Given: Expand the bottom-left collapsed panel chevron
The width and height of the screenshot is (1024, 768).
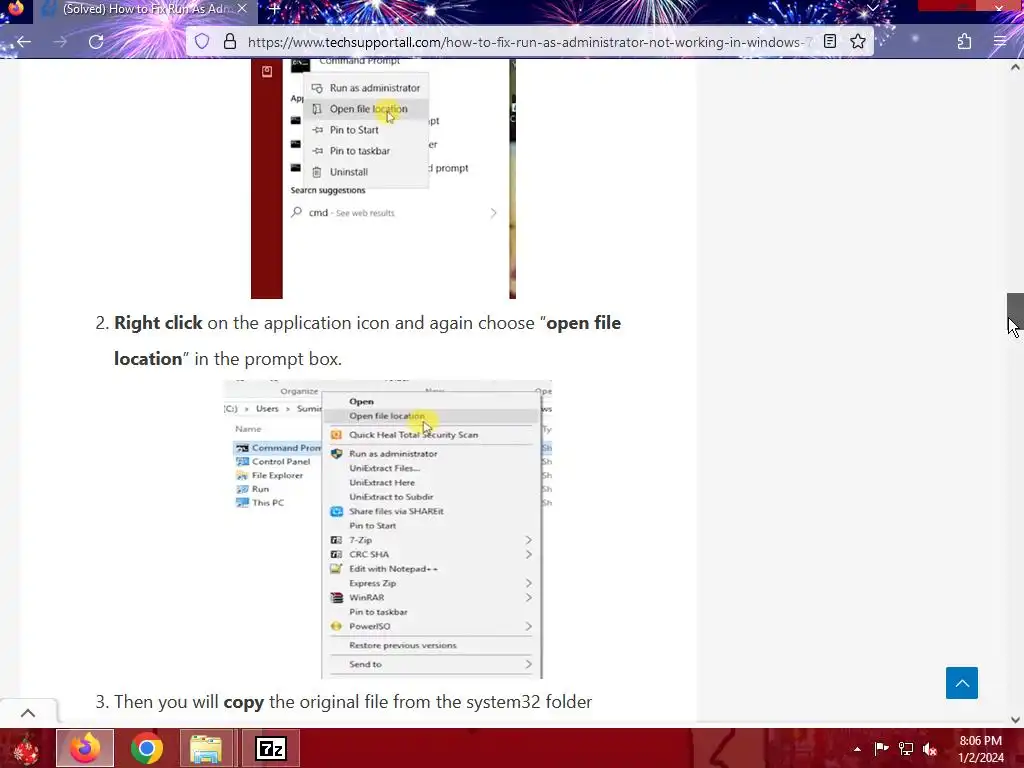Looking at the screenshot, I should click(28, 713).
